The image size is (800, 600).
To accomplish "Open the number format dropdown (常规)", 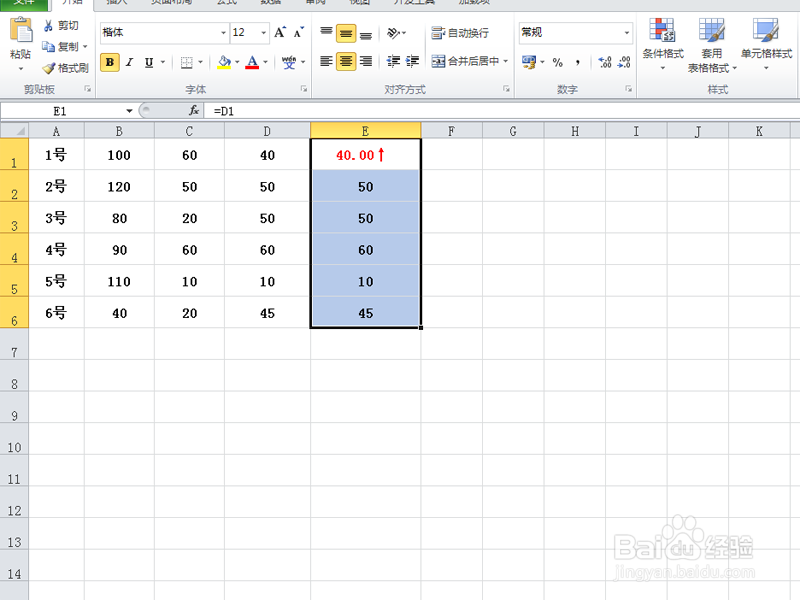I will click(627, 33).
